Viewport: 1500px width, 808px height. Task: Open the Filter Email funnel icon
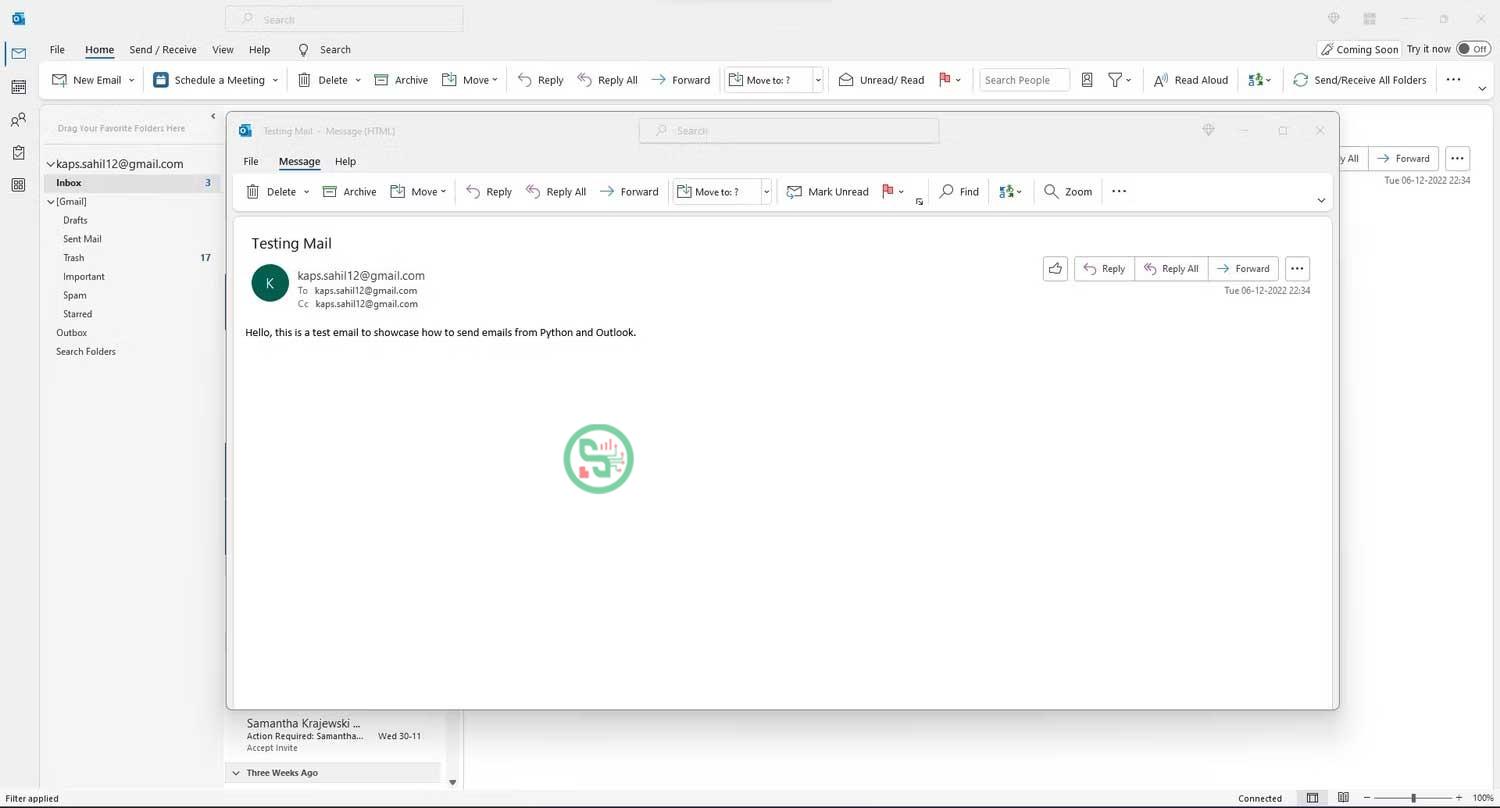tap(1114, 79)
